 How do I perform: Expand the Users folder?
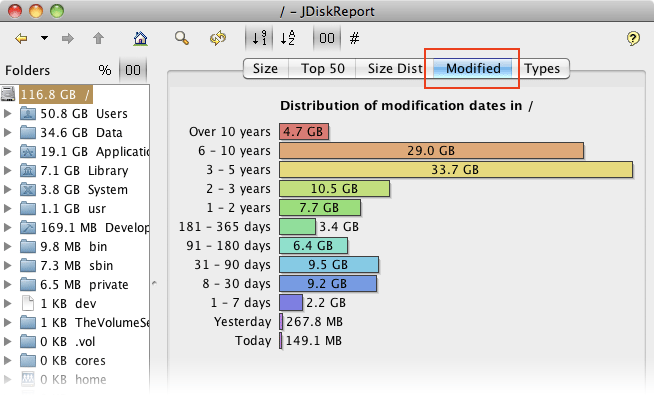[7, 113]
